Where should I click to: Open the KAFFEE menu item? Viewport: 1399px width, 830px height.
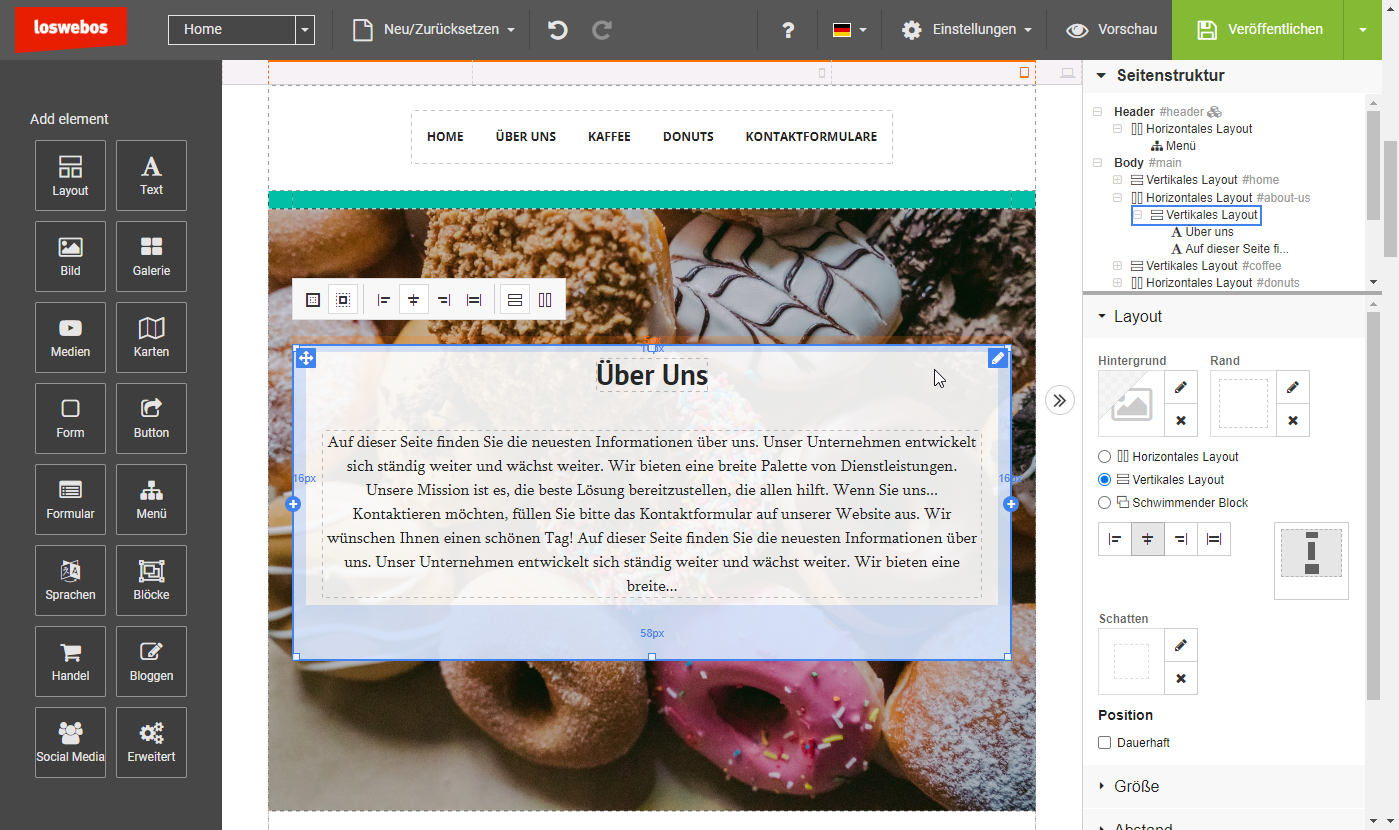(609, 137)
